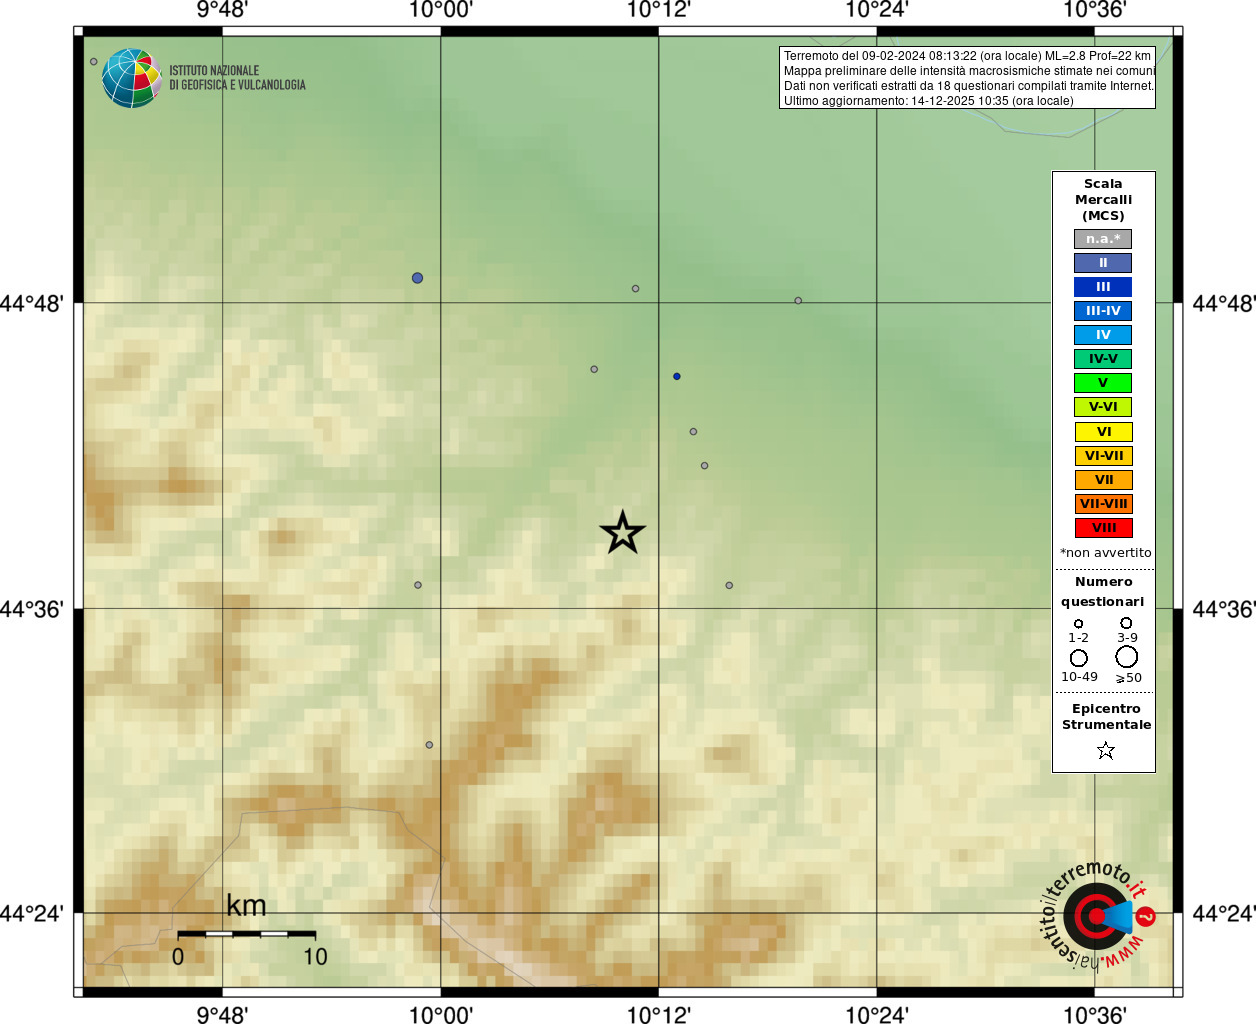This screenshot has height=1024, width=1256.
Task: Click the red VIII intensity legend swatch
Action: (x=1103, y=528)
